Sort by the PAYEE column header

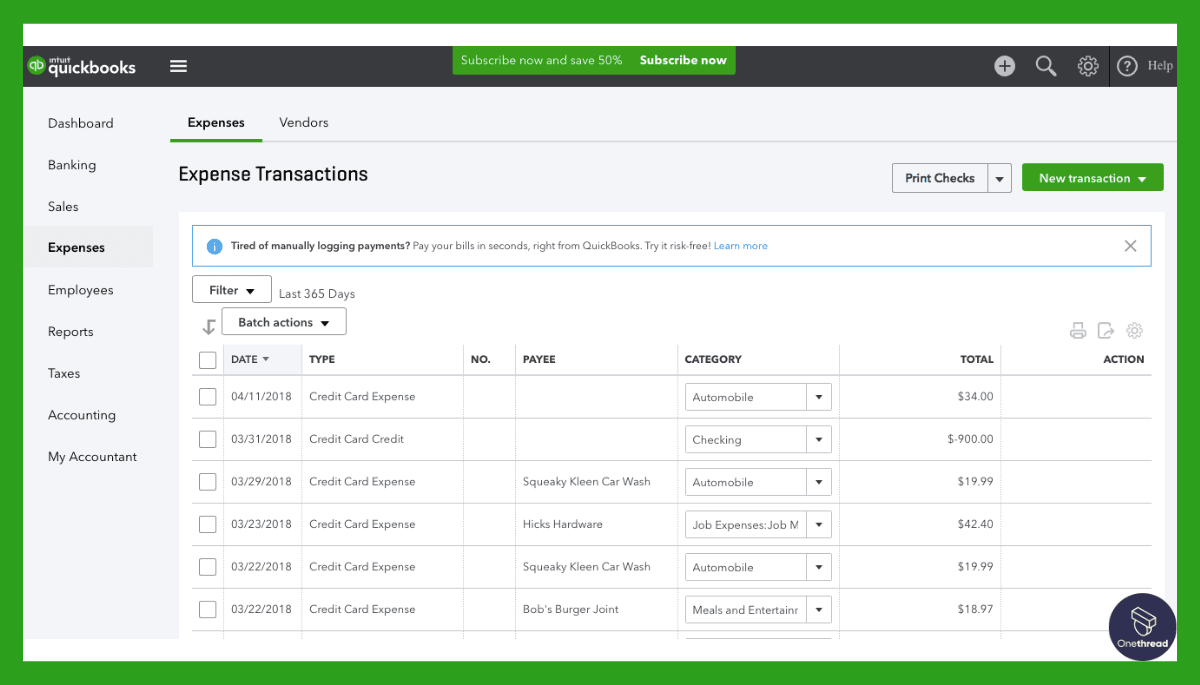[x=539, y=359]
